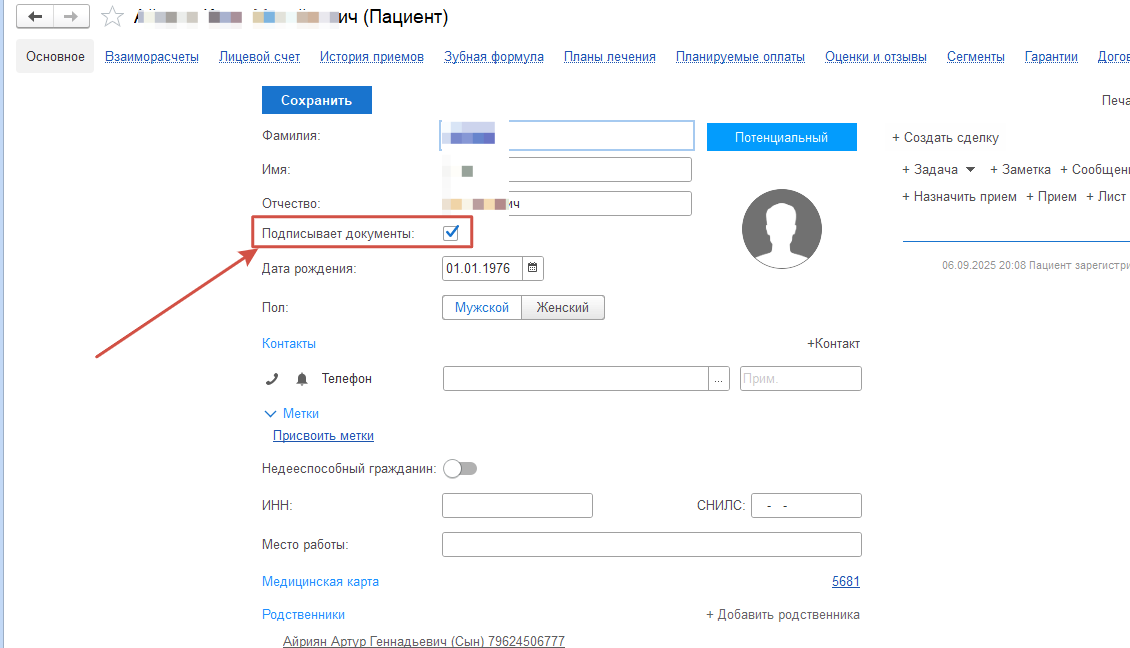This screenshot has width=1130, height=648.
Task: Go forward with the right arrow button
Action: click(71, 16)
